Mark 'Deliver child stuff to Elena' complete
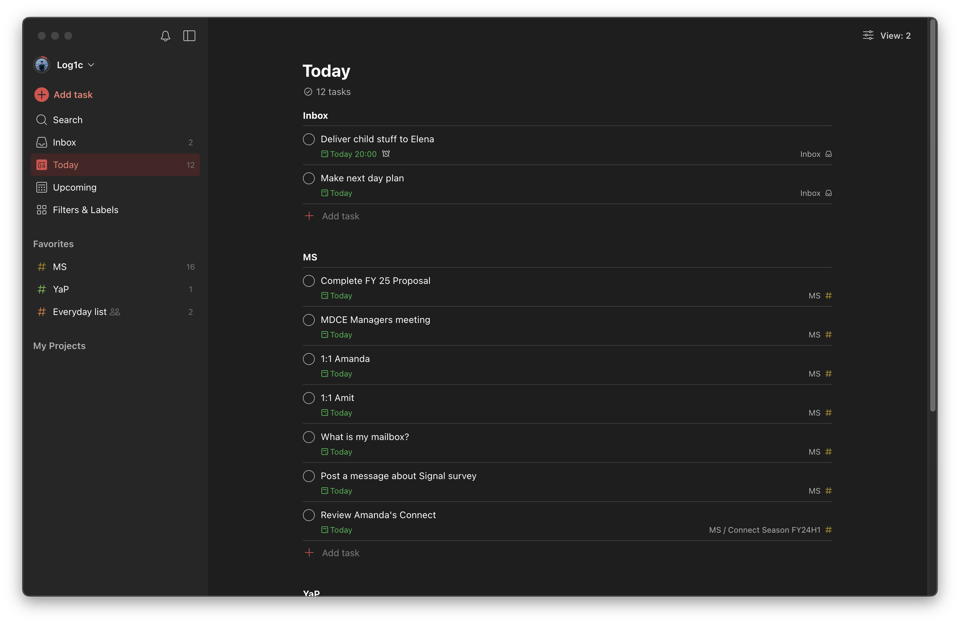The width and height of the screenshot is (960, 624). (309, 140)
